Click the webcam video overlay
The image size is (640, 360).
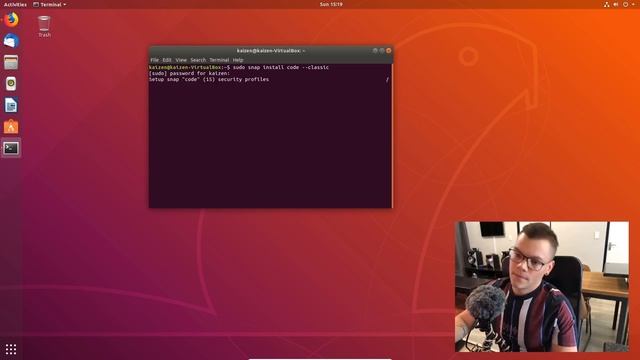542,287
